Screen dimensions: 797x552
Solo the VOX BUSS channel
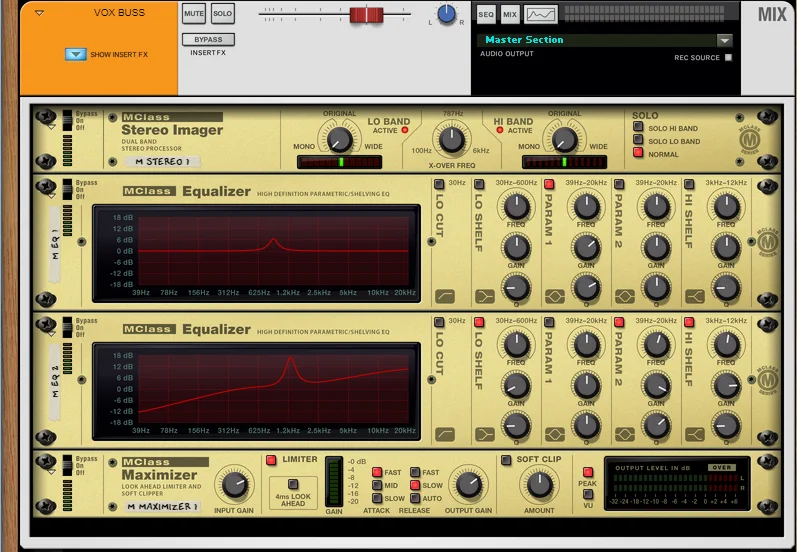point(222,14)
